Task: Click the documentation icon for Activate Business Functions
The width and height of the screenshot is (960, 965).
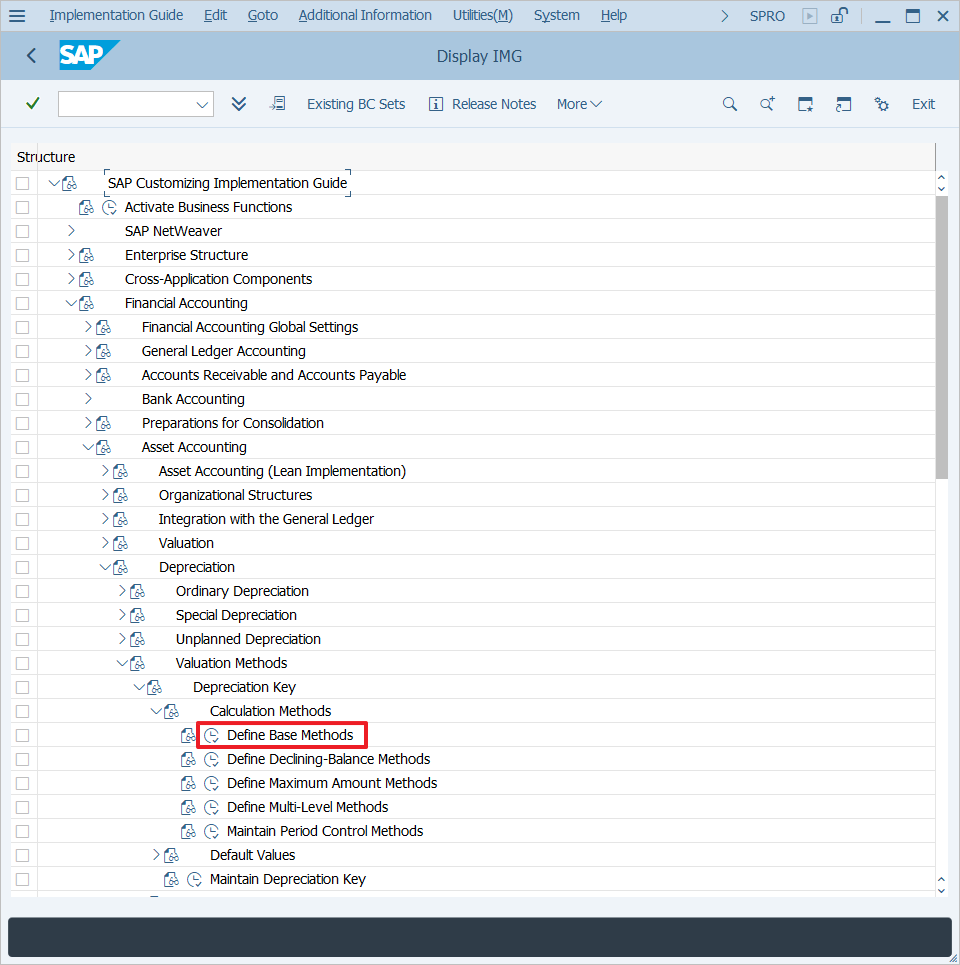Action: click(86, 207)
